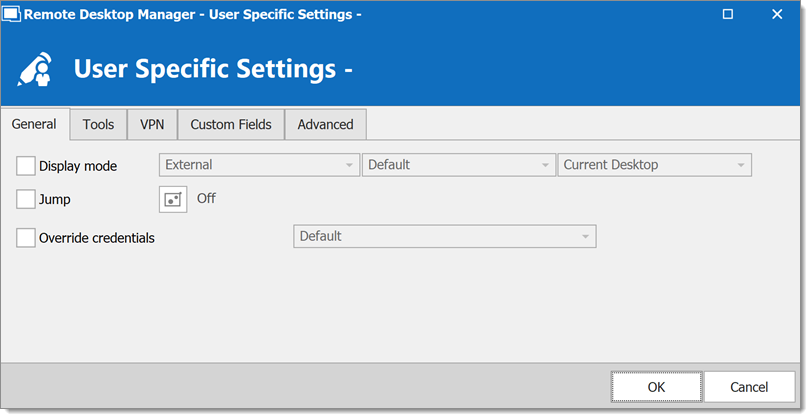The image size is (811, 419).
Task: Click the Jump host settings icon button
Action: click(173, 199)
